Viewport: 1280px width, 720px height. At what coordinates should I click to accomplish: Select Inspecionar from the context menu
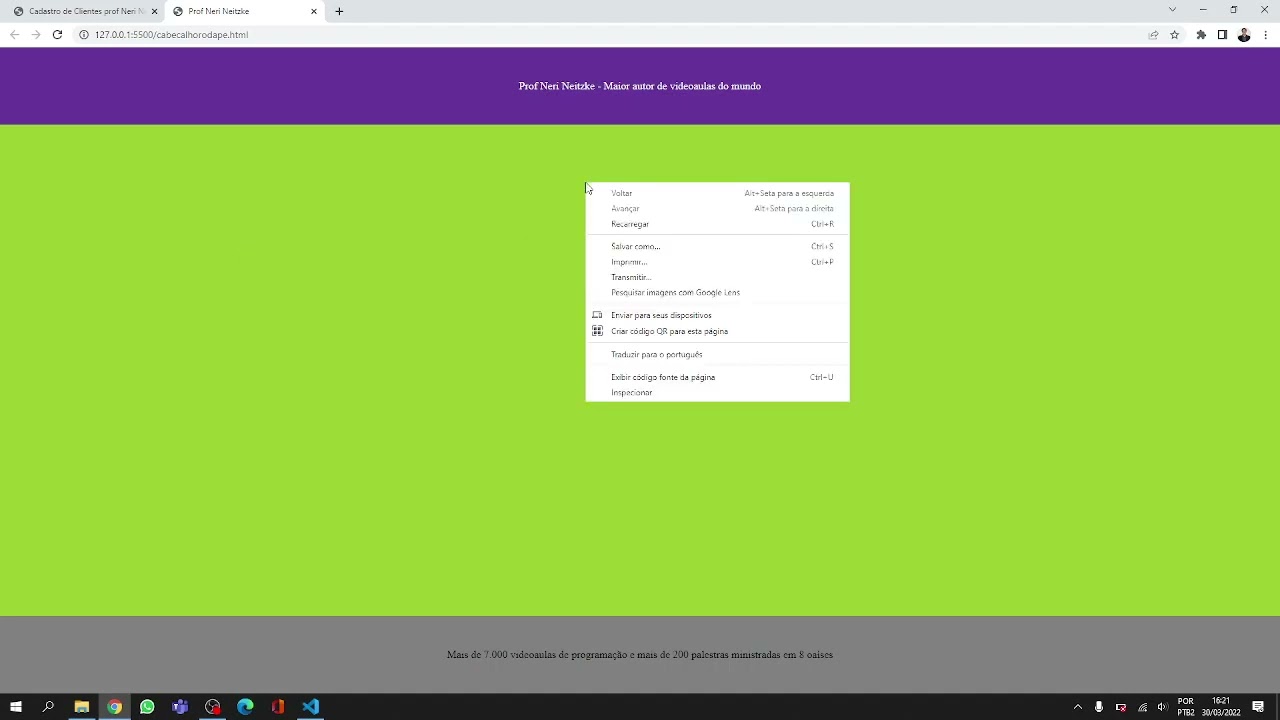717,393
